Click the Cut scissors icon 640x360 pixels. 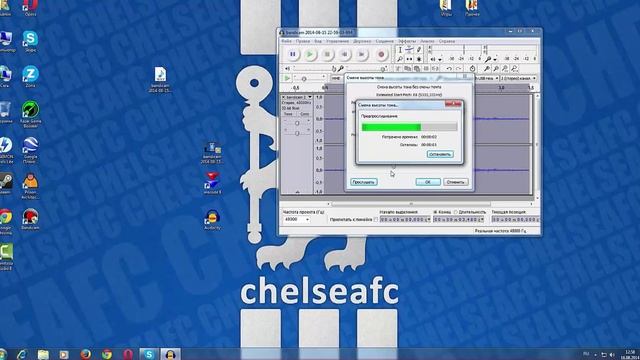click(x=398, y=69)
